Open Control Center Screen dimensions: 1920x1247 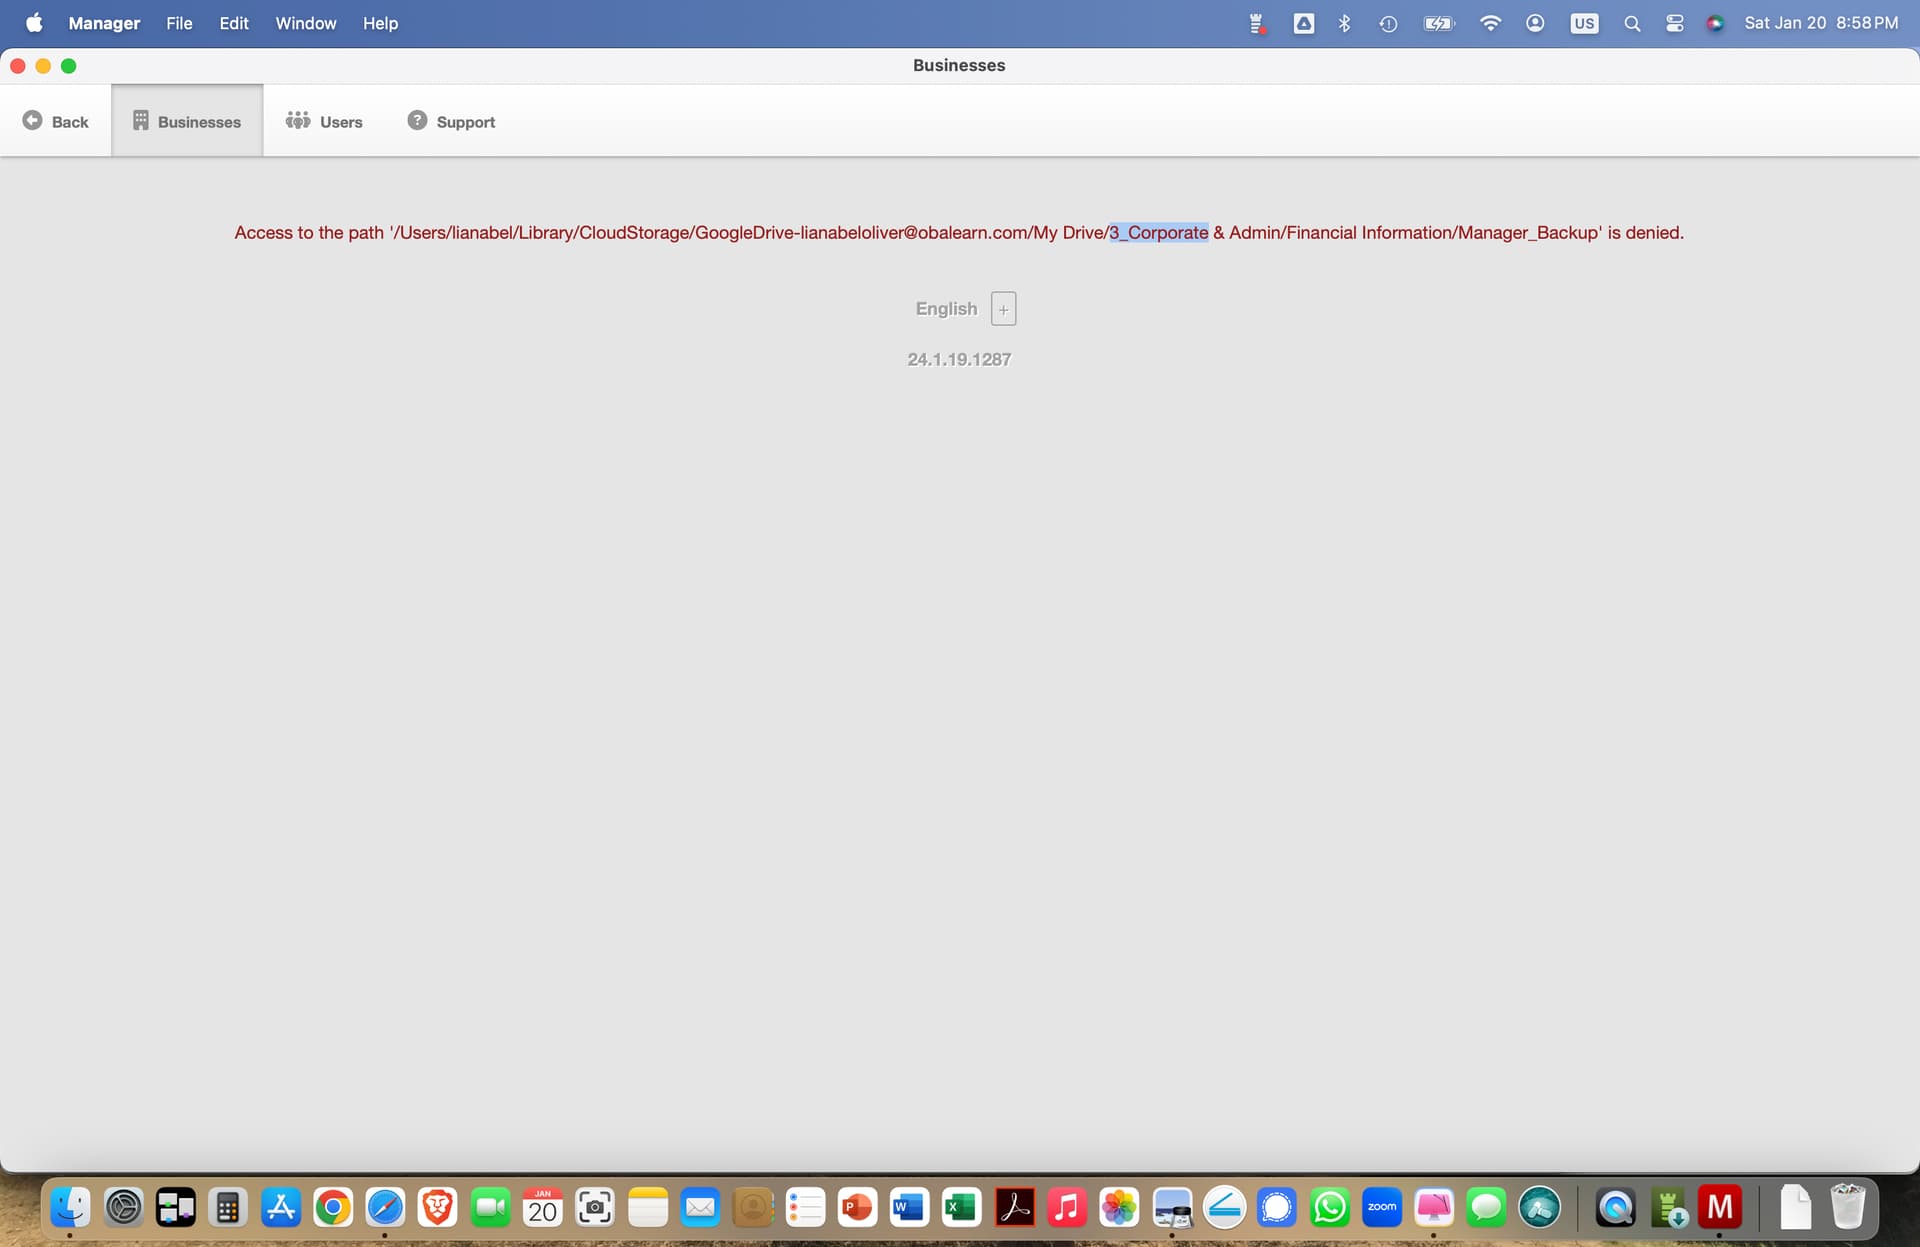[x=1675, y=23]
